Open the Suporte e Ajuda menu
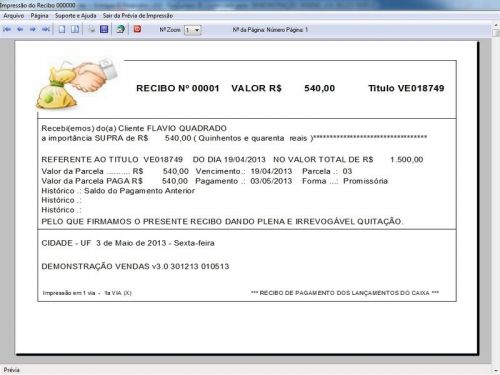Viewport: 500px width, 375px height. pos(75,16)
